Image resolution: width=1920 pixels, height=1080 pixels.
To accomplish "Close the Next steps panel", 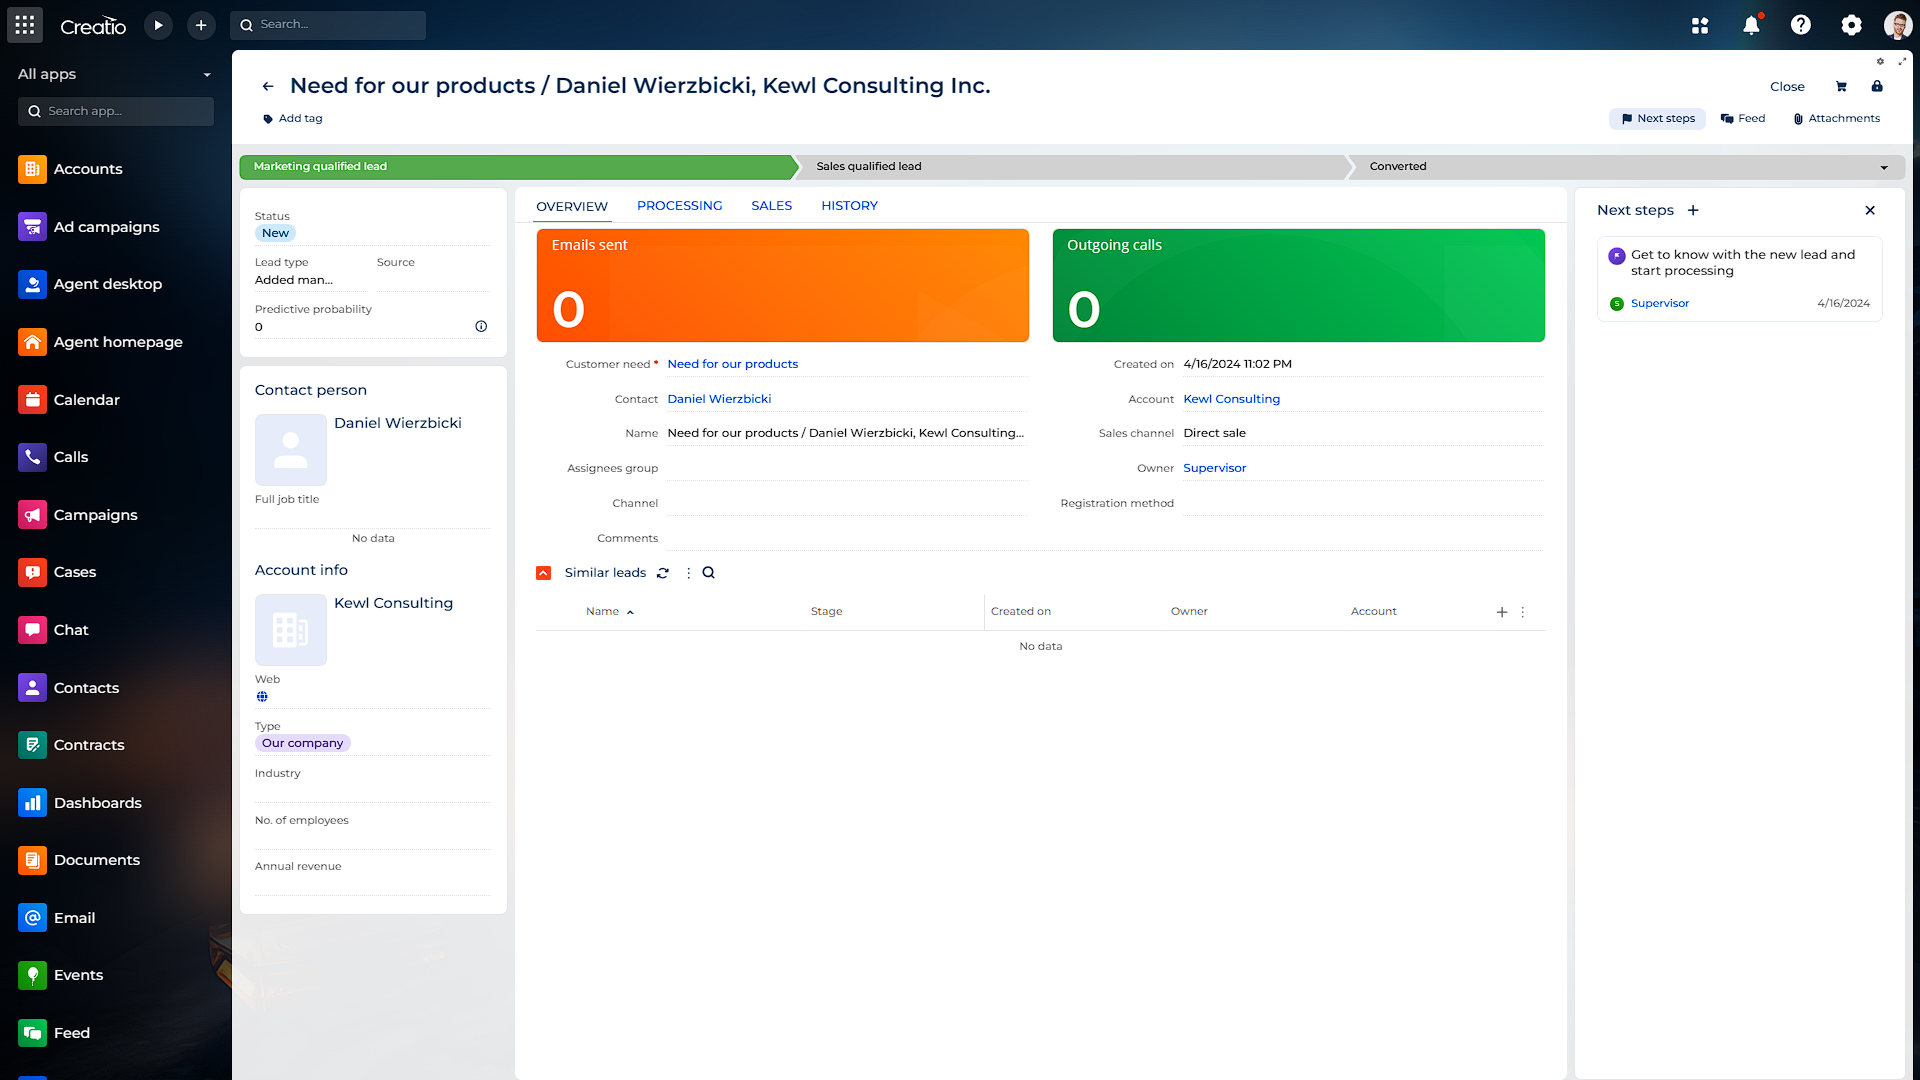I will [x=1870, y=210].
